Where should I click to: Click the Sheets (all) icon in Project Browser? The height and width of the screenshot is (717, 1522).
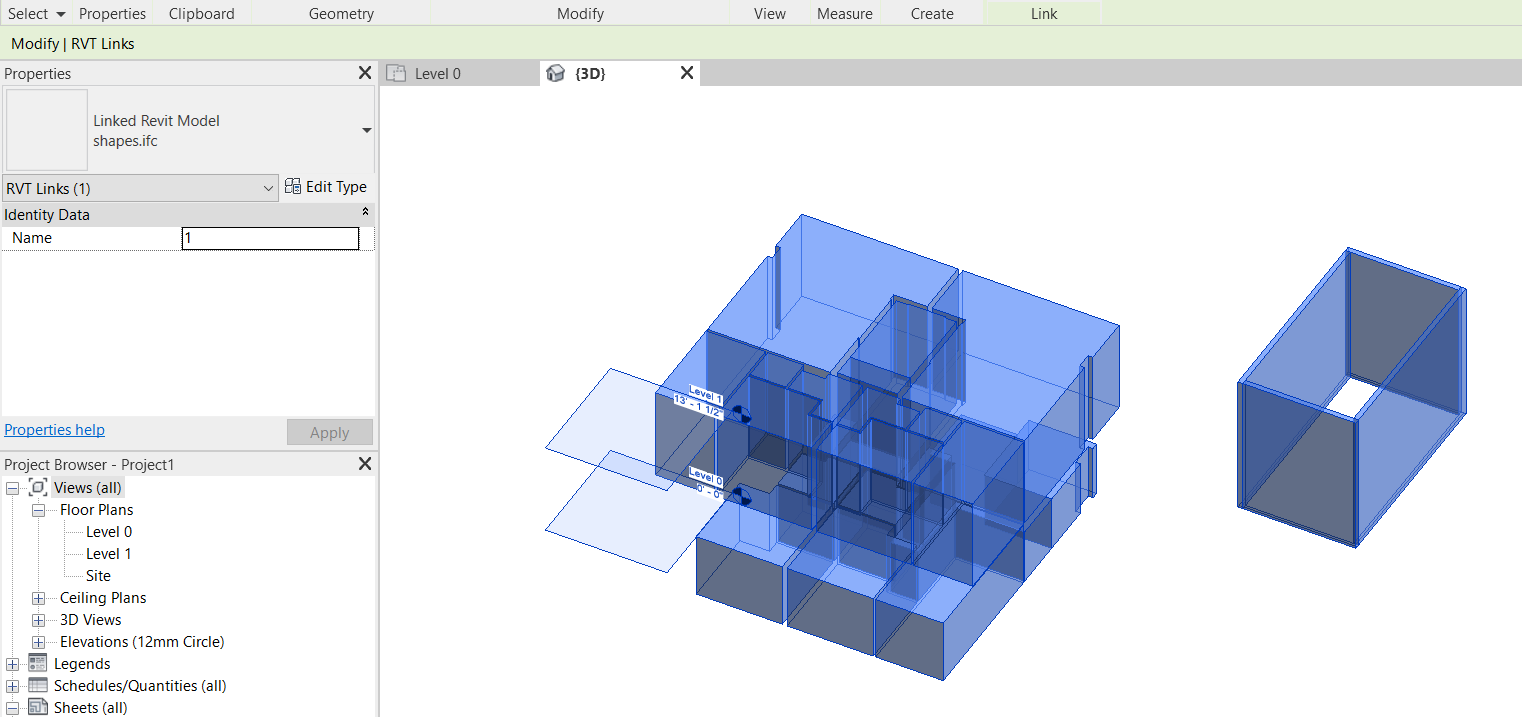click(x=37, y=707)
